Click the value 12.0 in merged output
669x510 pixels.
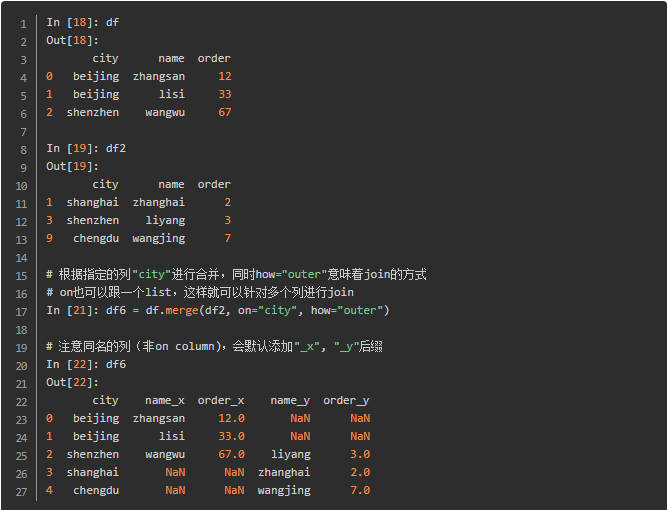(231, 418)
